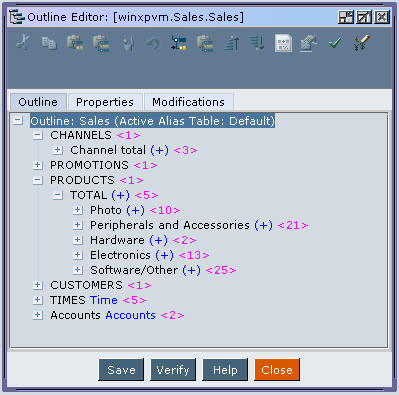Click the sort ascending toolbar icon
The width and height of the screenshot is (399, 395).
click(232, 43)
